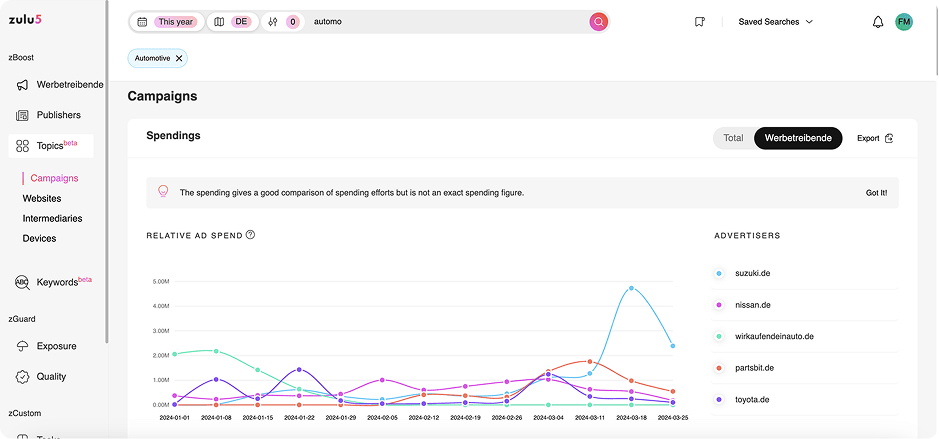Image resolution: width=939 pixels, height=439 pixels.
Task: Open the Publishers section
Action: [x=58, y=115]
